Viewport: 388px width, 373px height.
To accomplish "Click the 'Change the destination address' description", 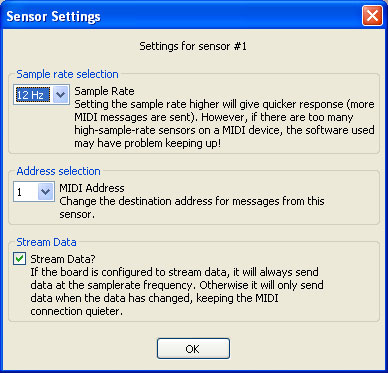I will (192, 208).
